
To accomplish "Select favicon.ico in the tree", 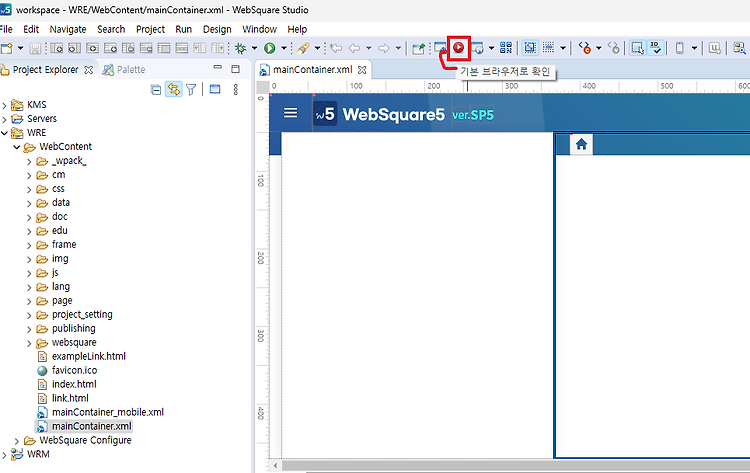I will 74,370.
